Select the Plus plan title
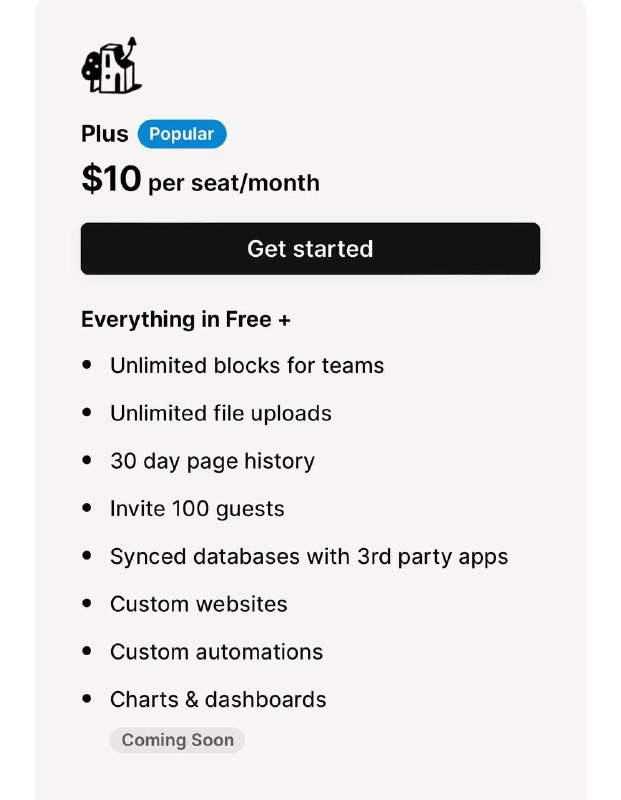This screenshot has height=800, width=621. 105,134
